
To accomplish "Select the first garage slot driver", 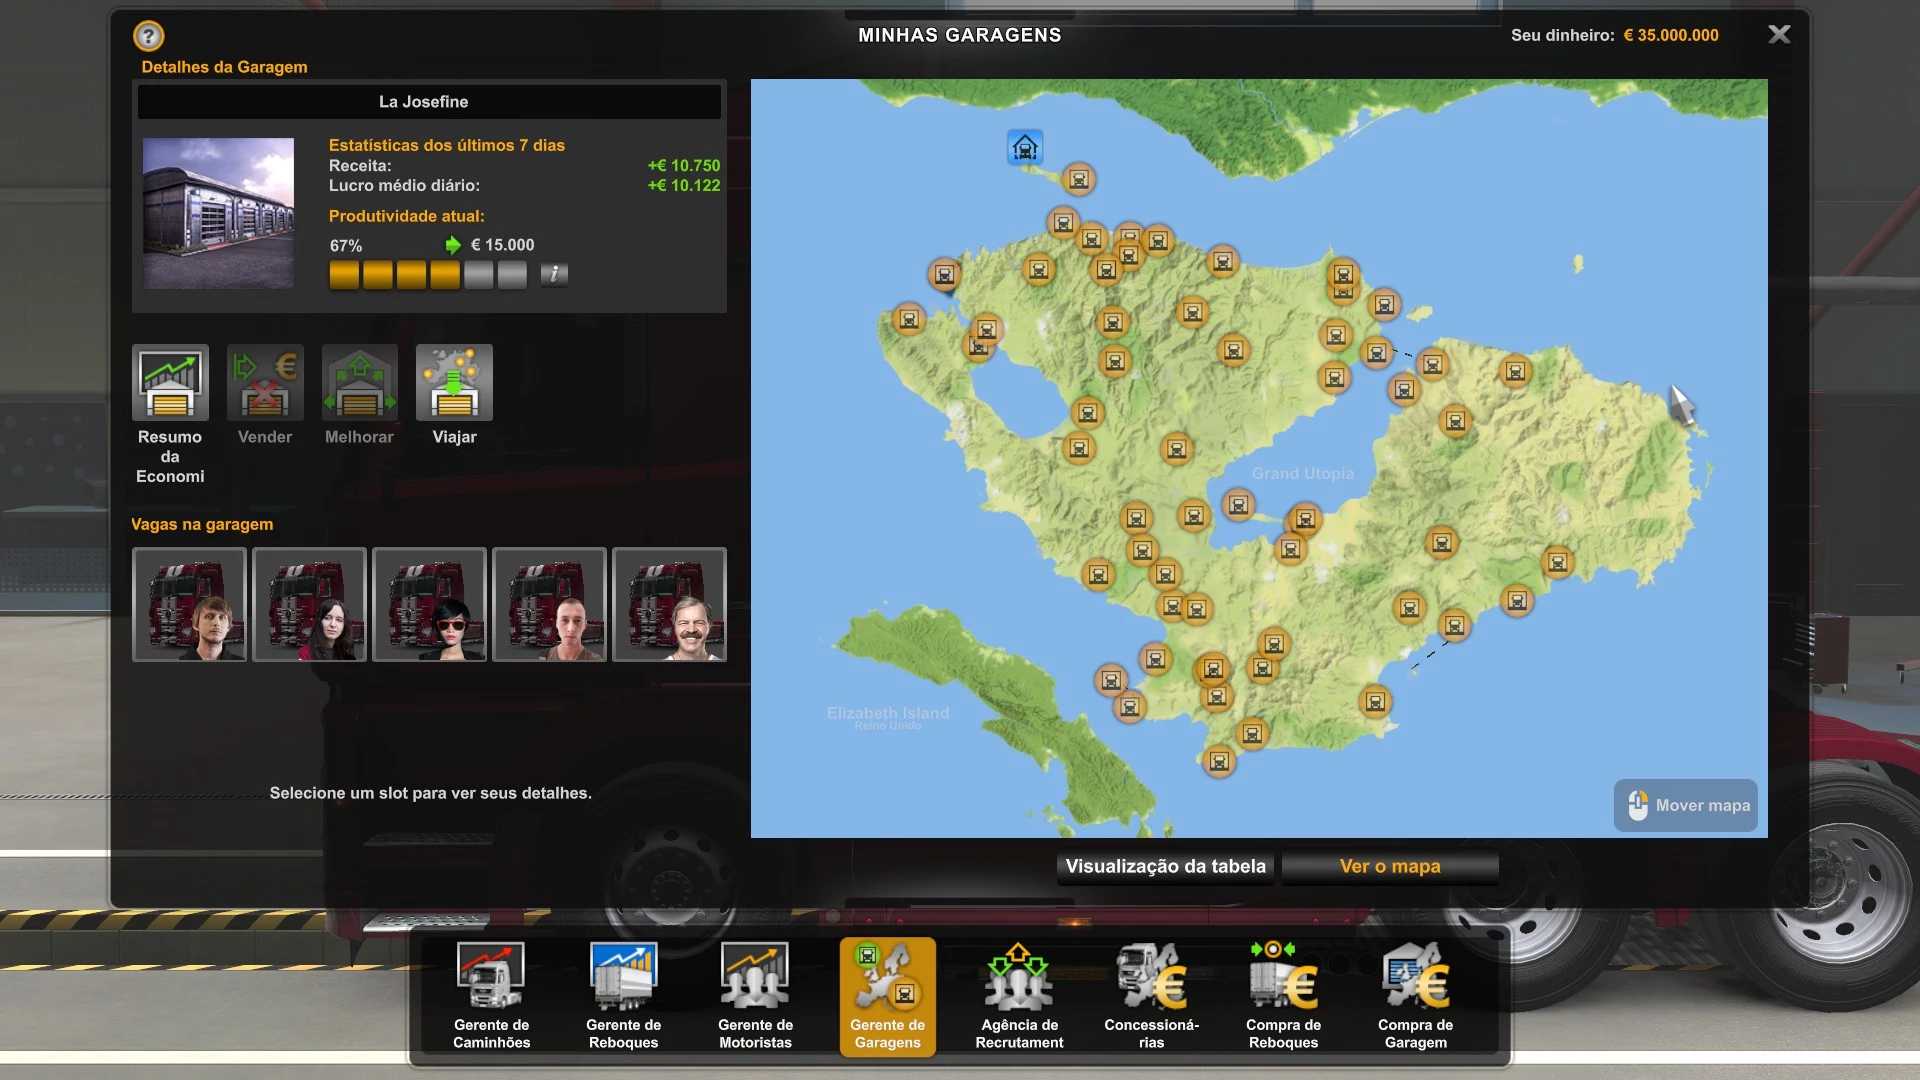I will pyautogui.click(x=189, y=604).
